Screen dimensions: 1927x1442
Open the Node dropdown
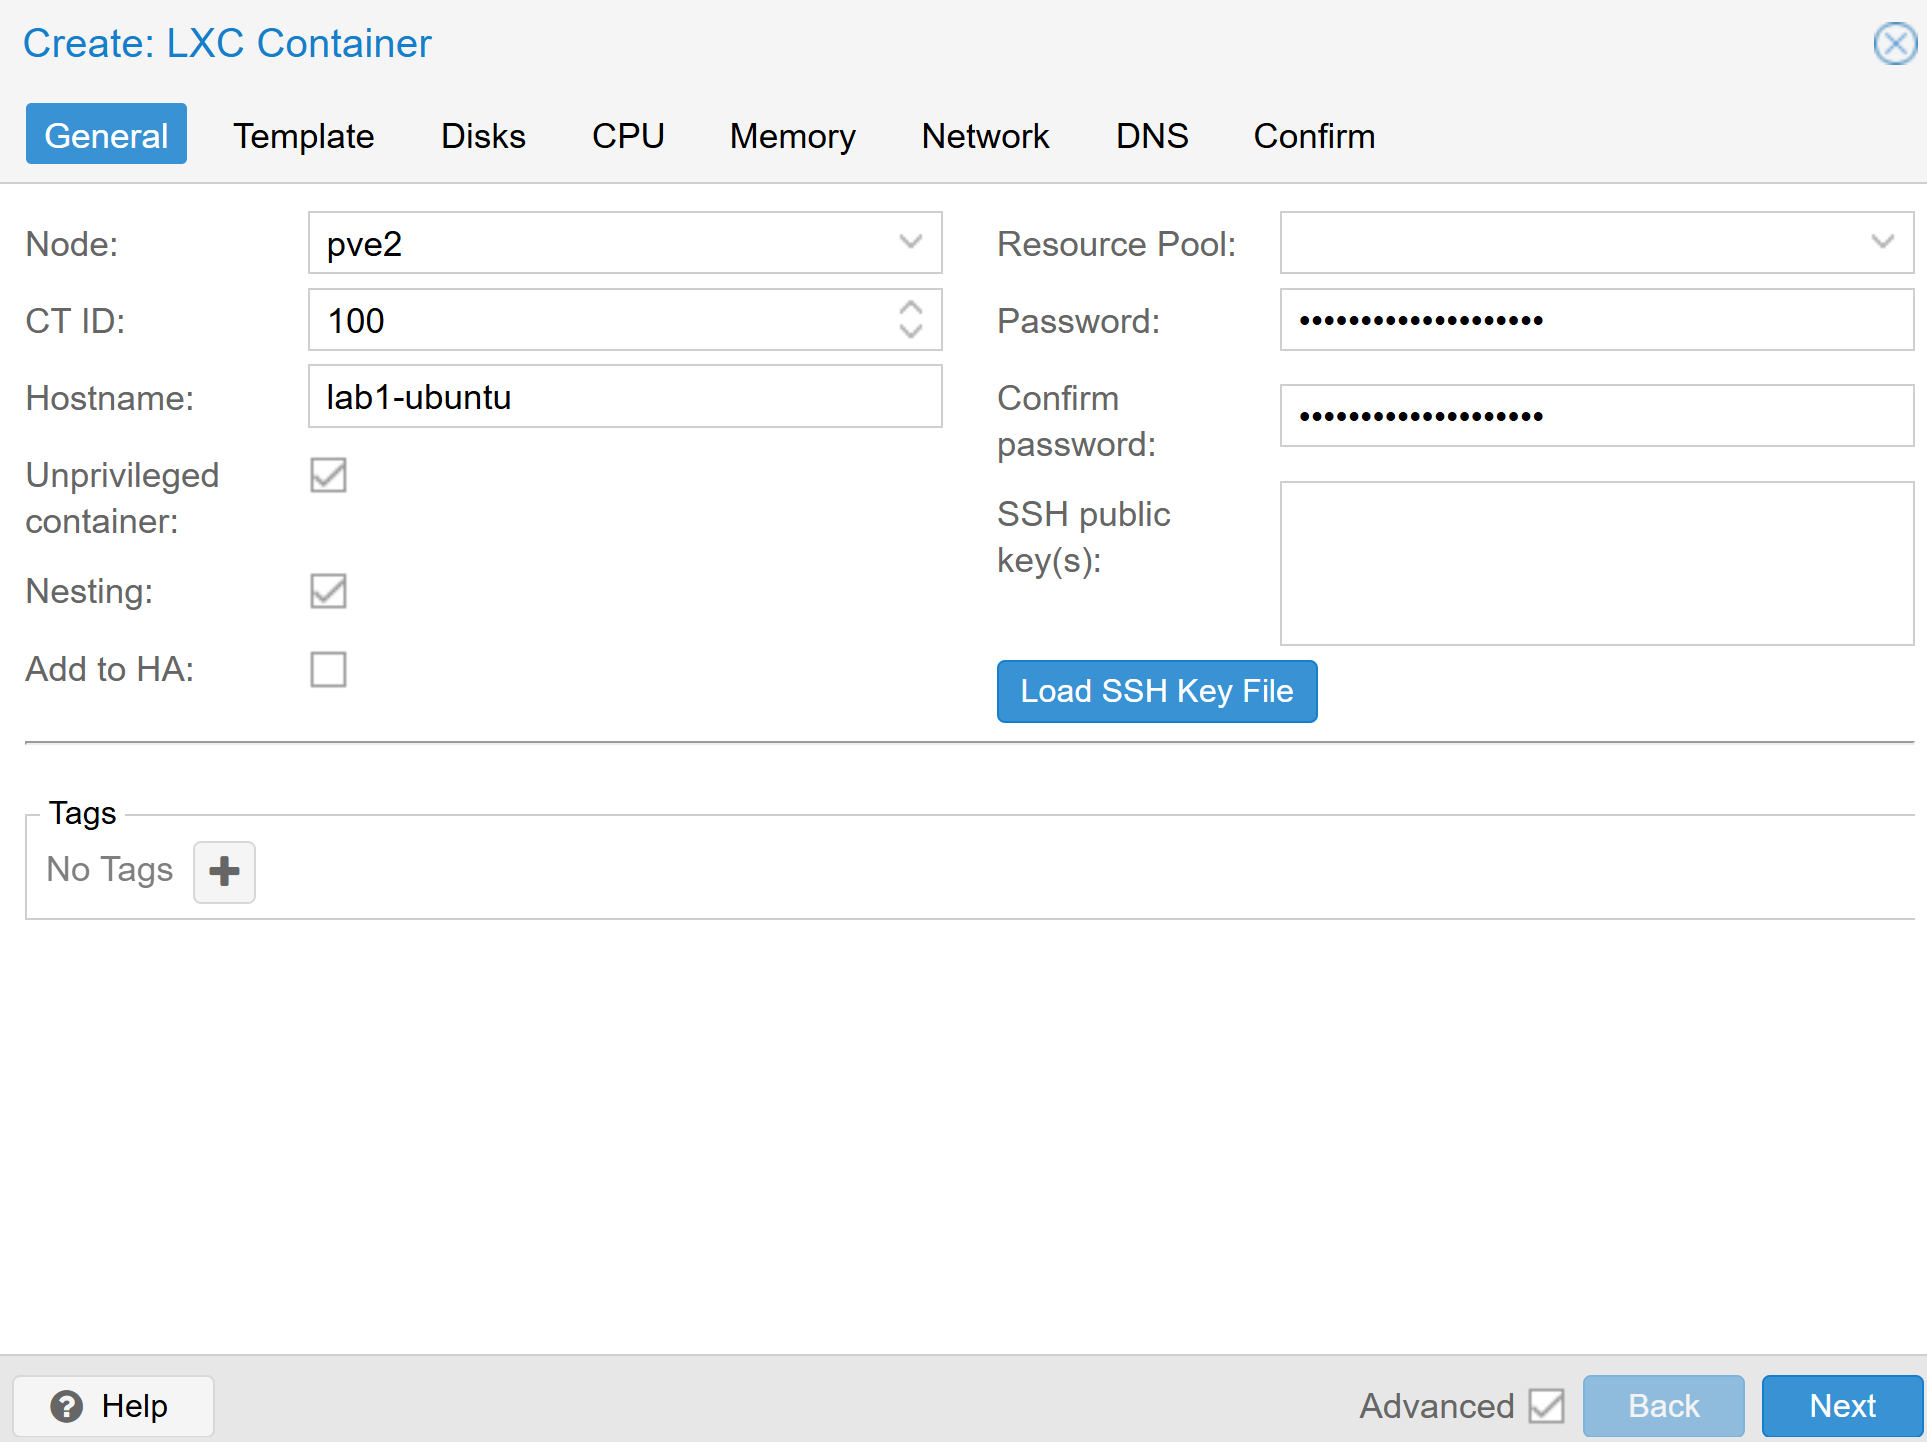[x=910, y=242]
